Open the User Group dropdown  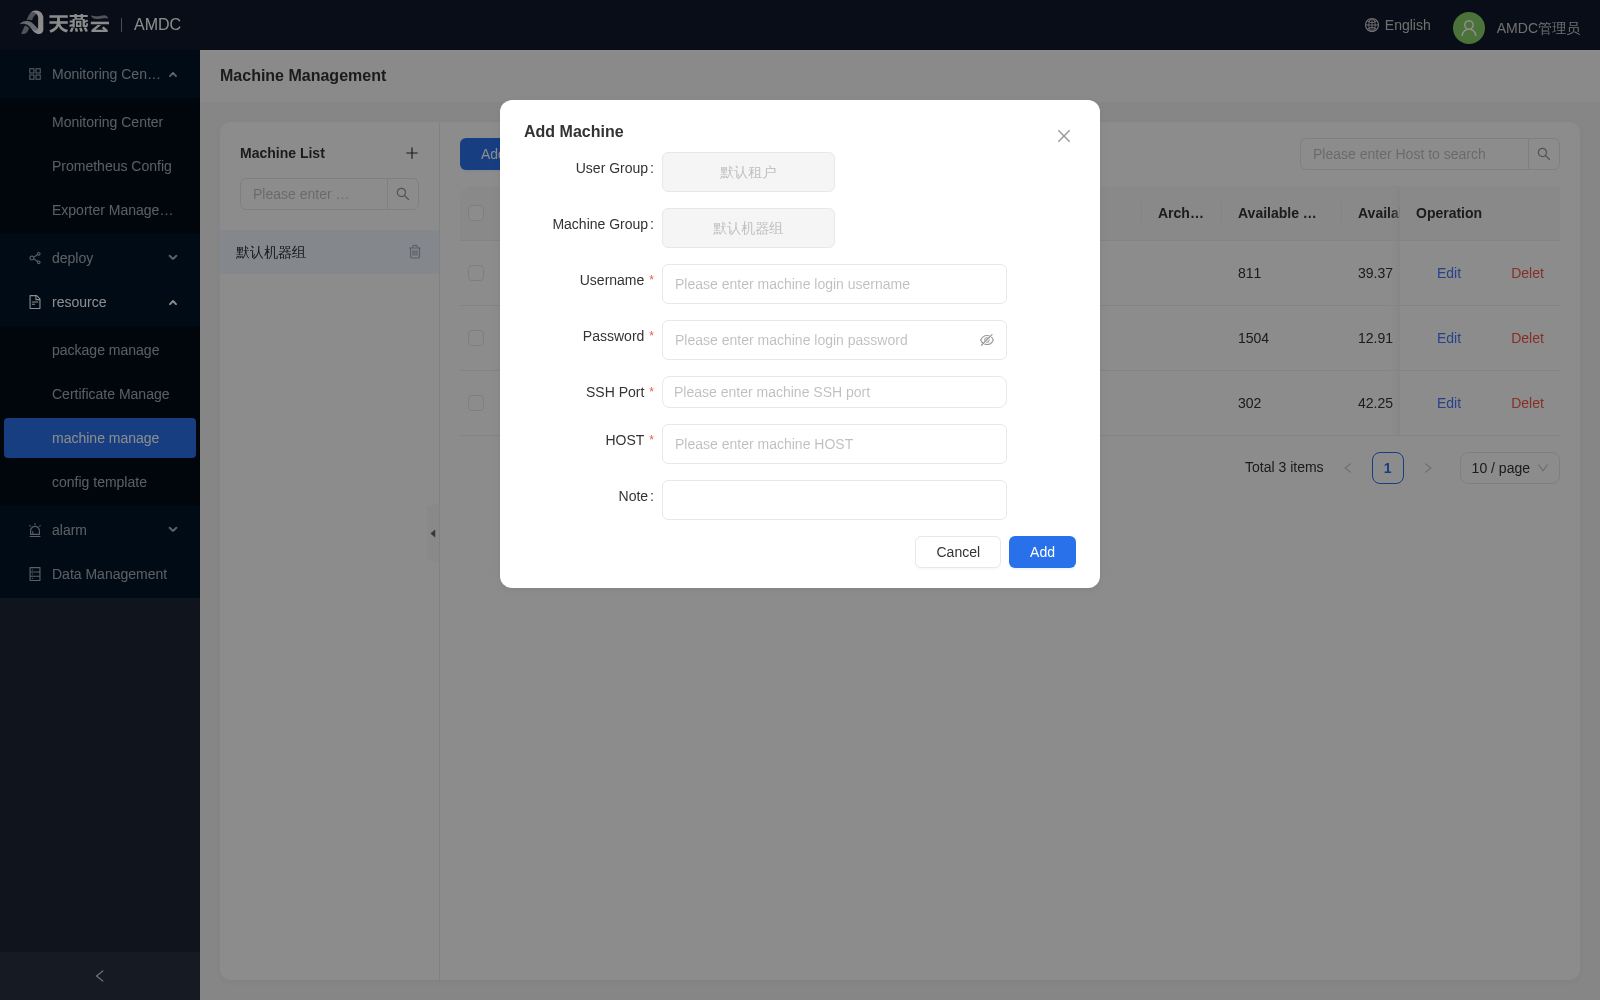click(748, 172)
